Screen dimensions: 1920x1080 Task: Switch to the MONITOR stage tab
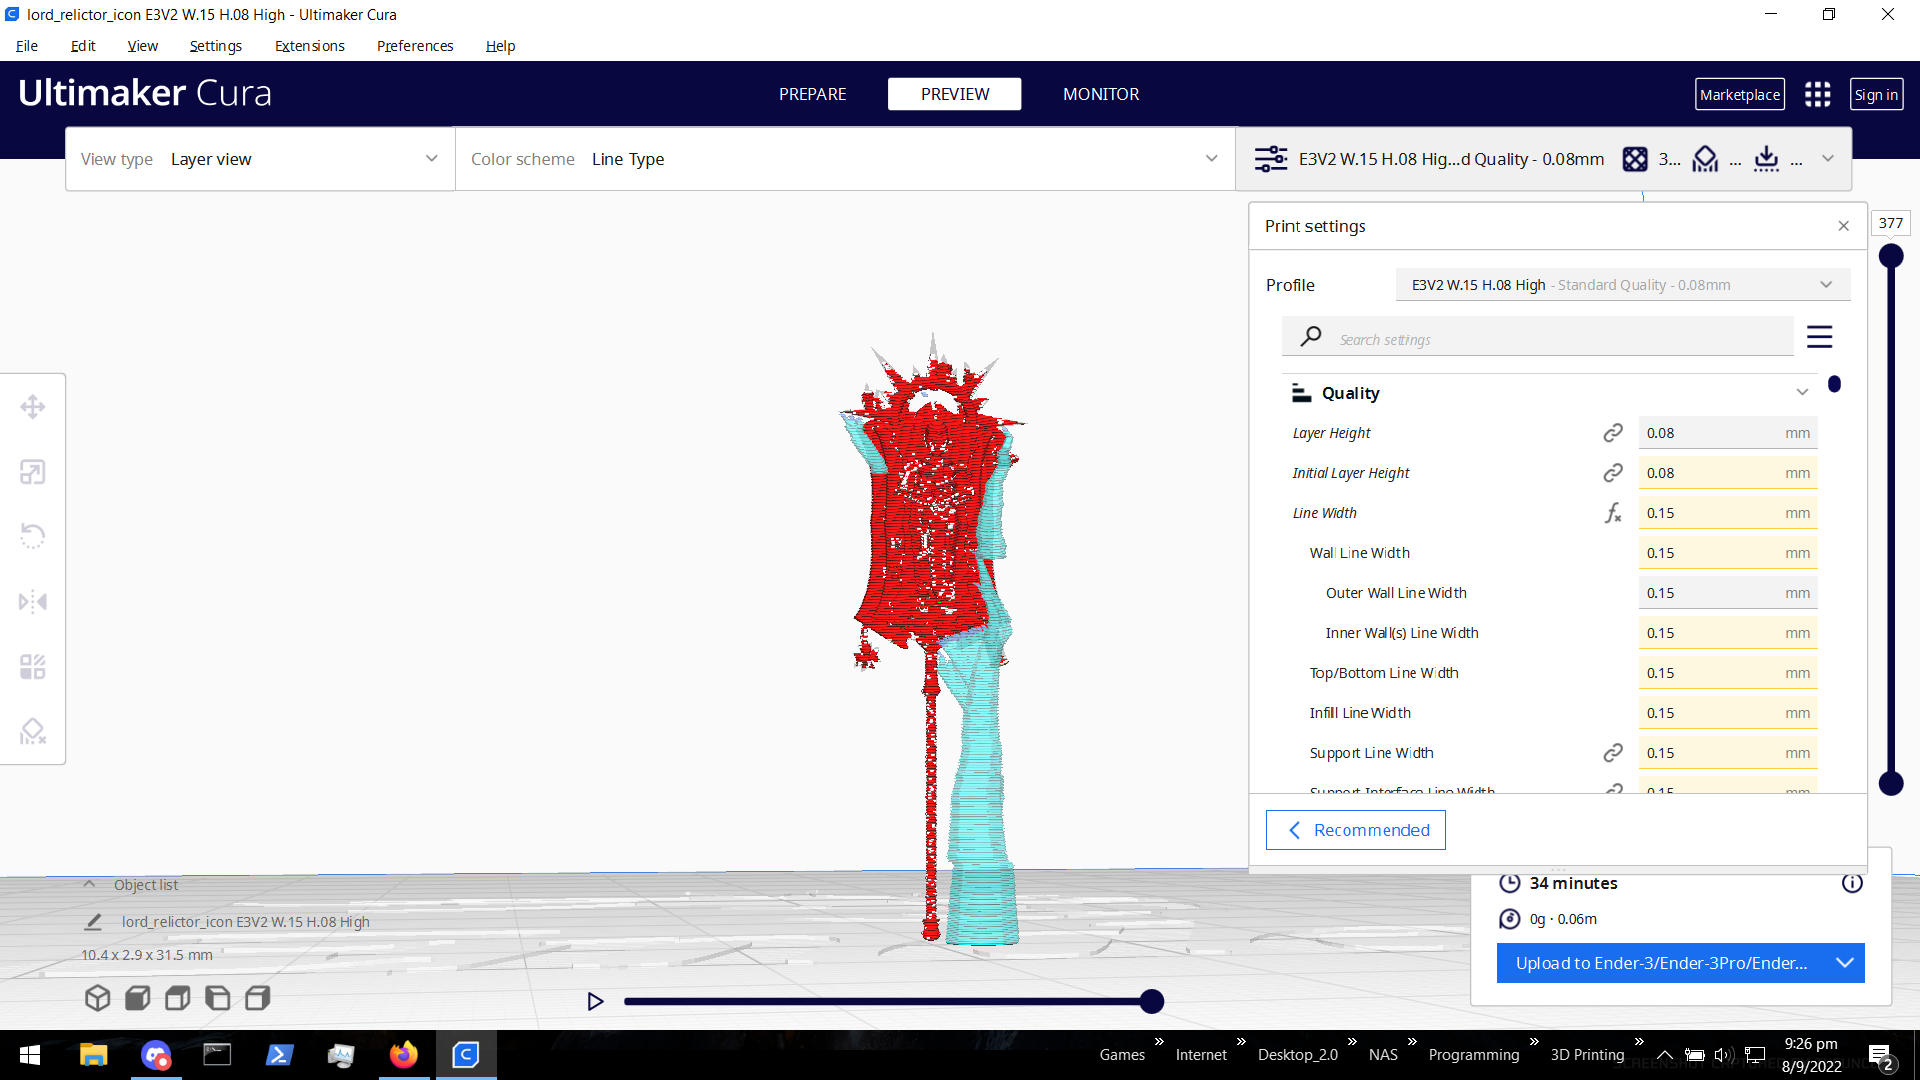coord(1101,94)
